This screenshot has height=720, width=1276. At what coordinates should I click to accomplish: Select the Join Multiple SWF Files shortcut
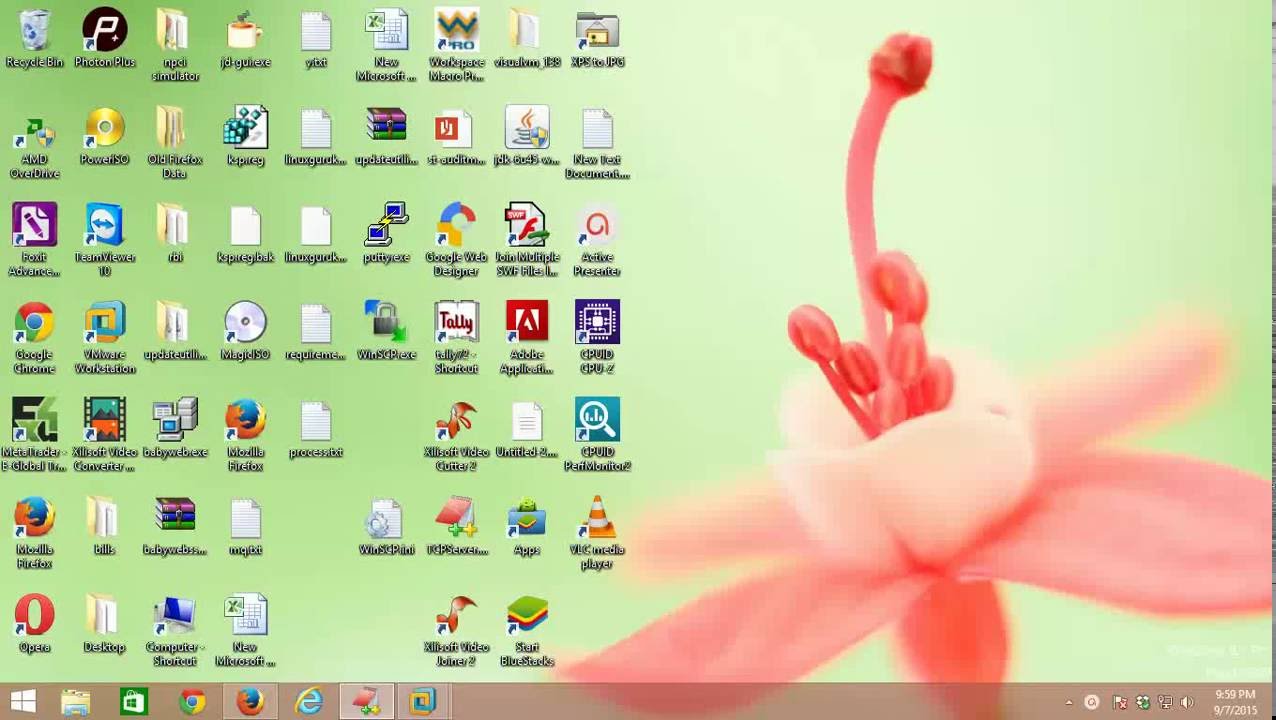click(x=526, y=225)
